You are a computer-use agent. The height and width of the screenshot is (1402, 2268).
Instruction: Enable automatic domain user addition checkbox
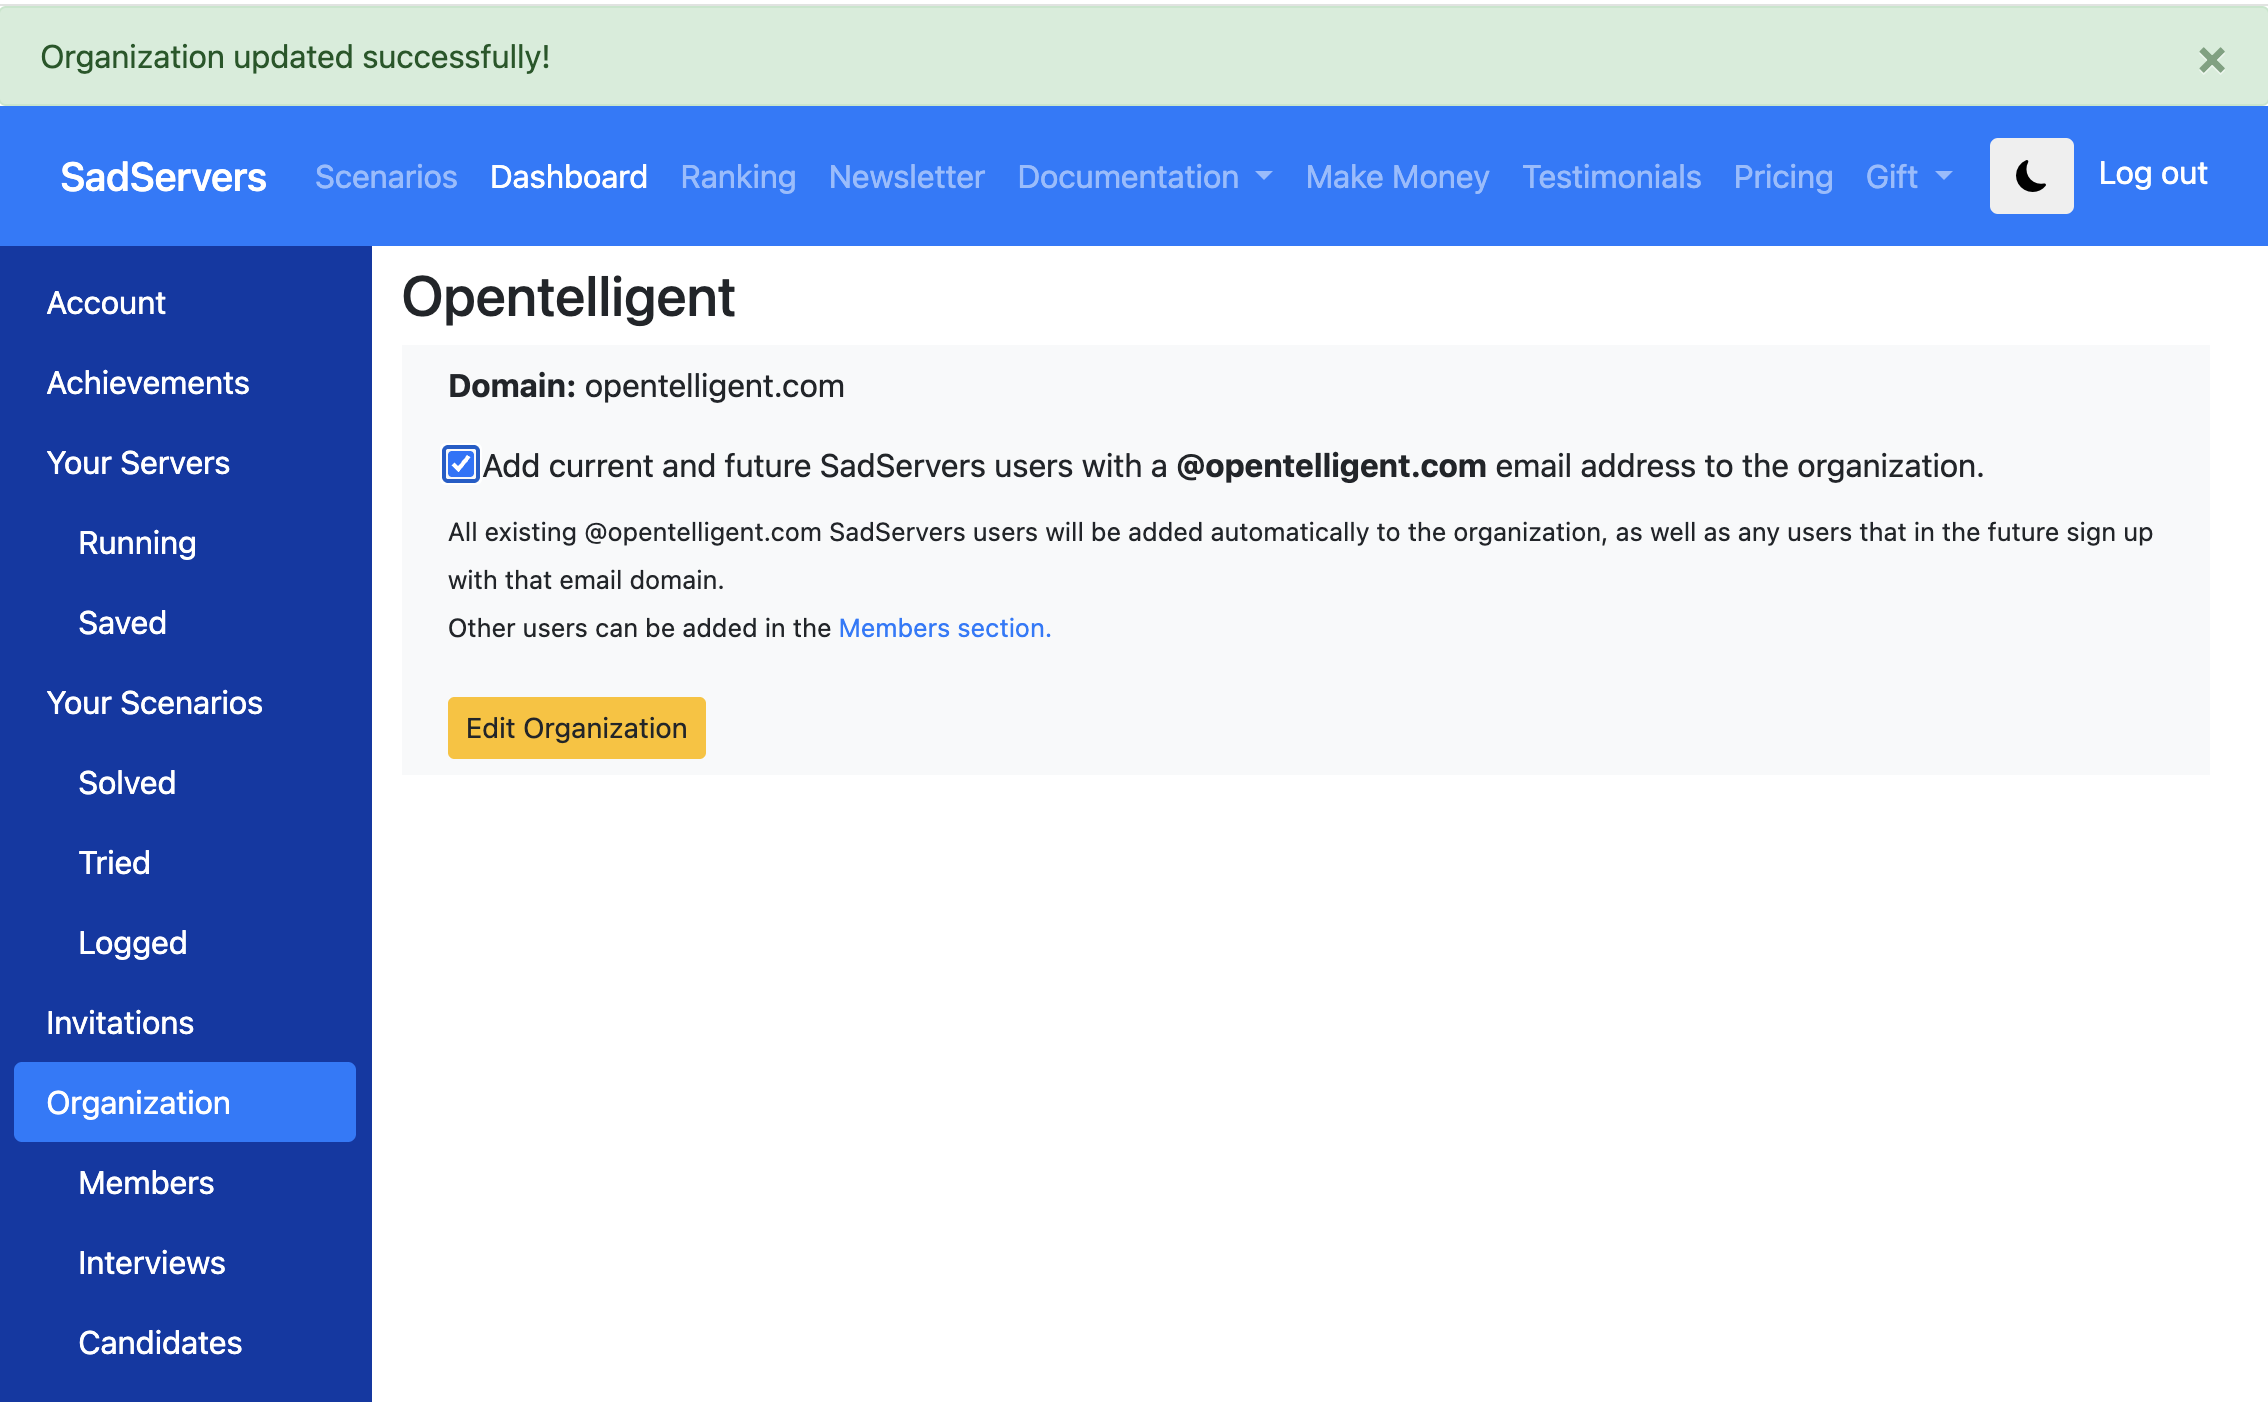[x=460, y=464]
